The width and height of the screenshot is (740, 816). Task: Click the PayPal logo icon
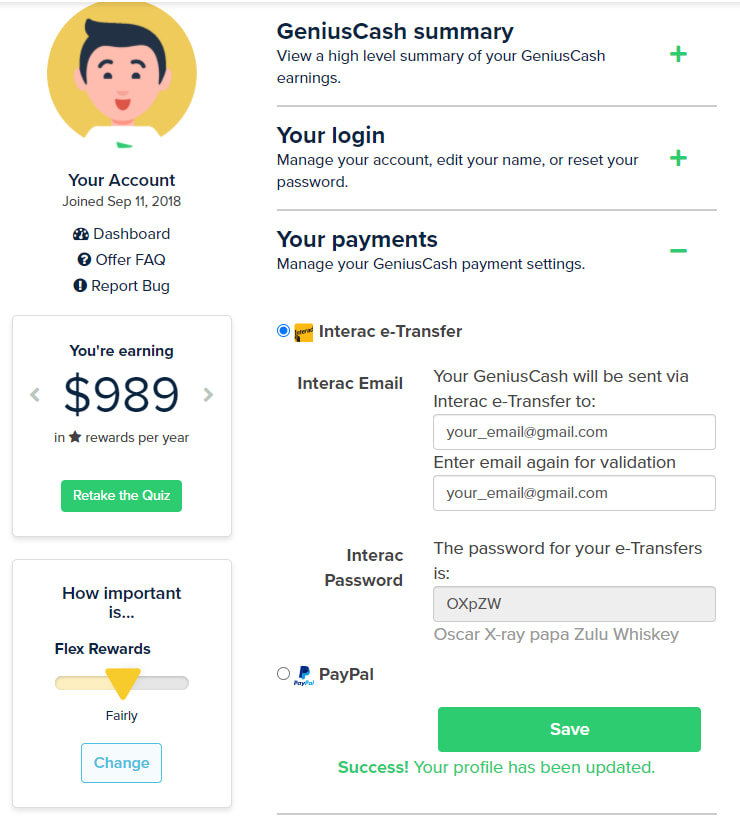click(304, 675)
